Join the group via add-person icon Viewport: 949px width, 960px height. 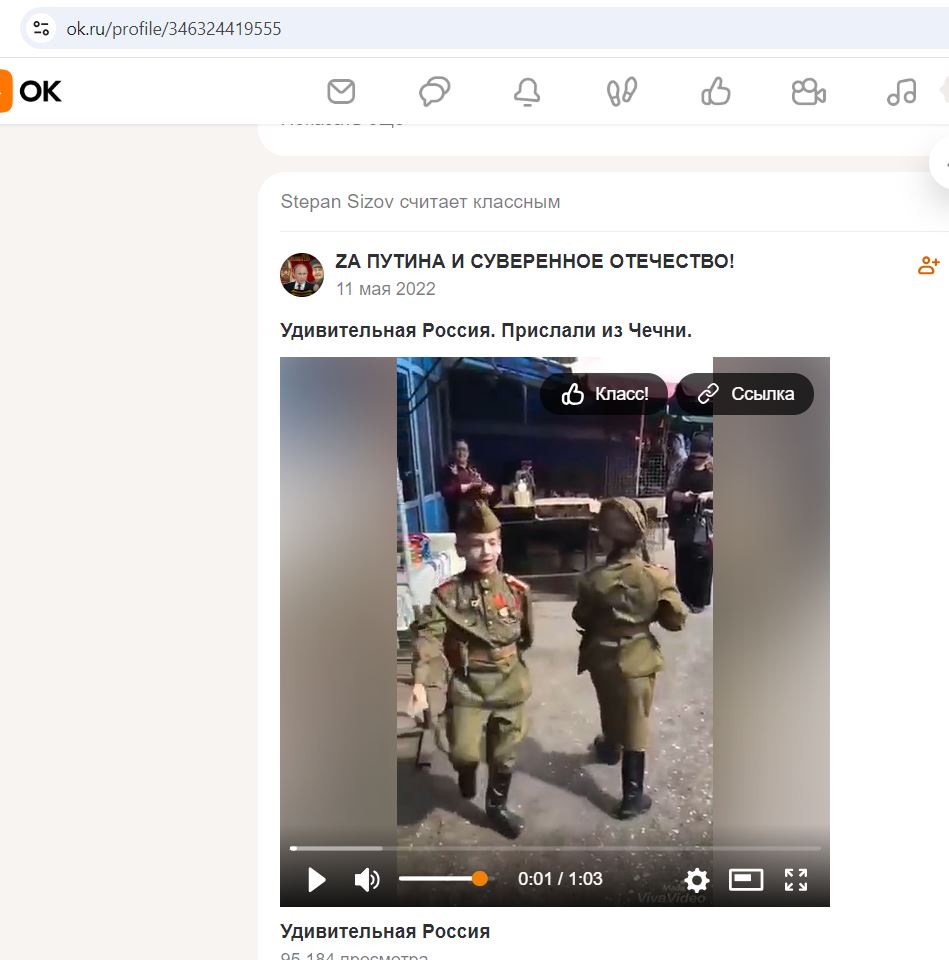tap(928, 265)
